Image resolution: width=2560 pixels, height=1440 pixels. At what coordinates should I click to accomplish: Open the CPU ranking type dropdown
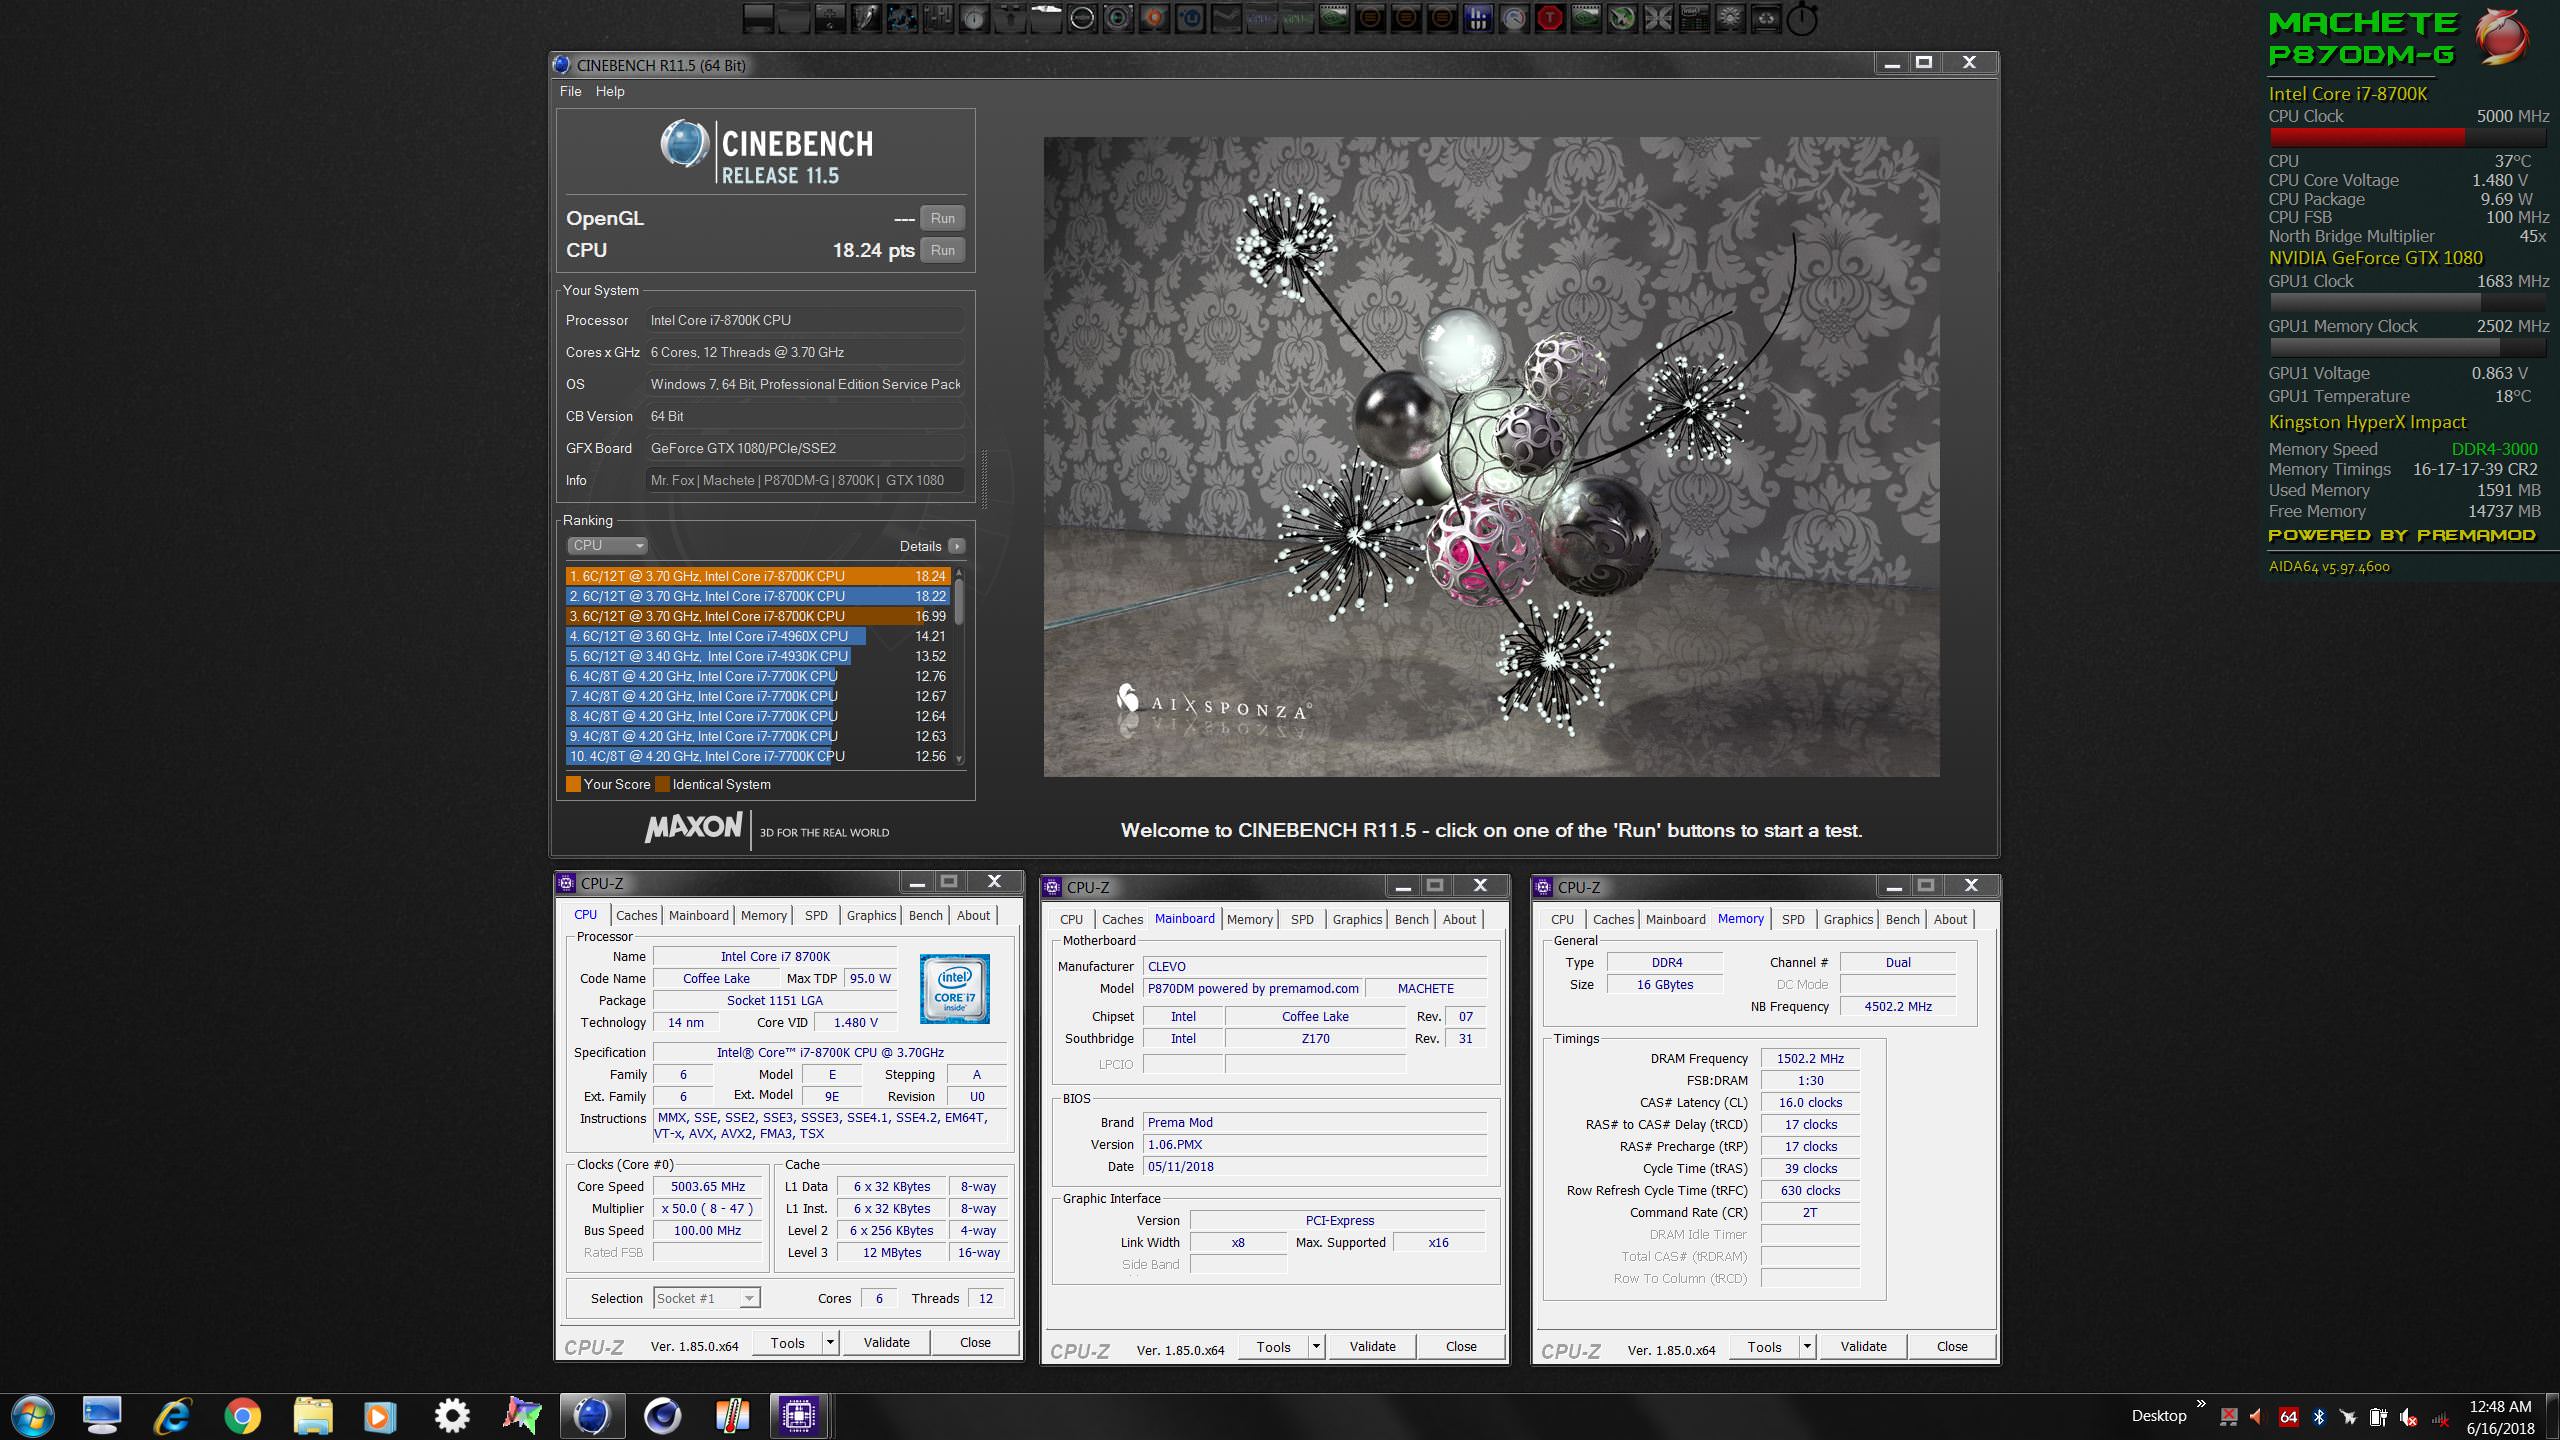coord(608,545)
